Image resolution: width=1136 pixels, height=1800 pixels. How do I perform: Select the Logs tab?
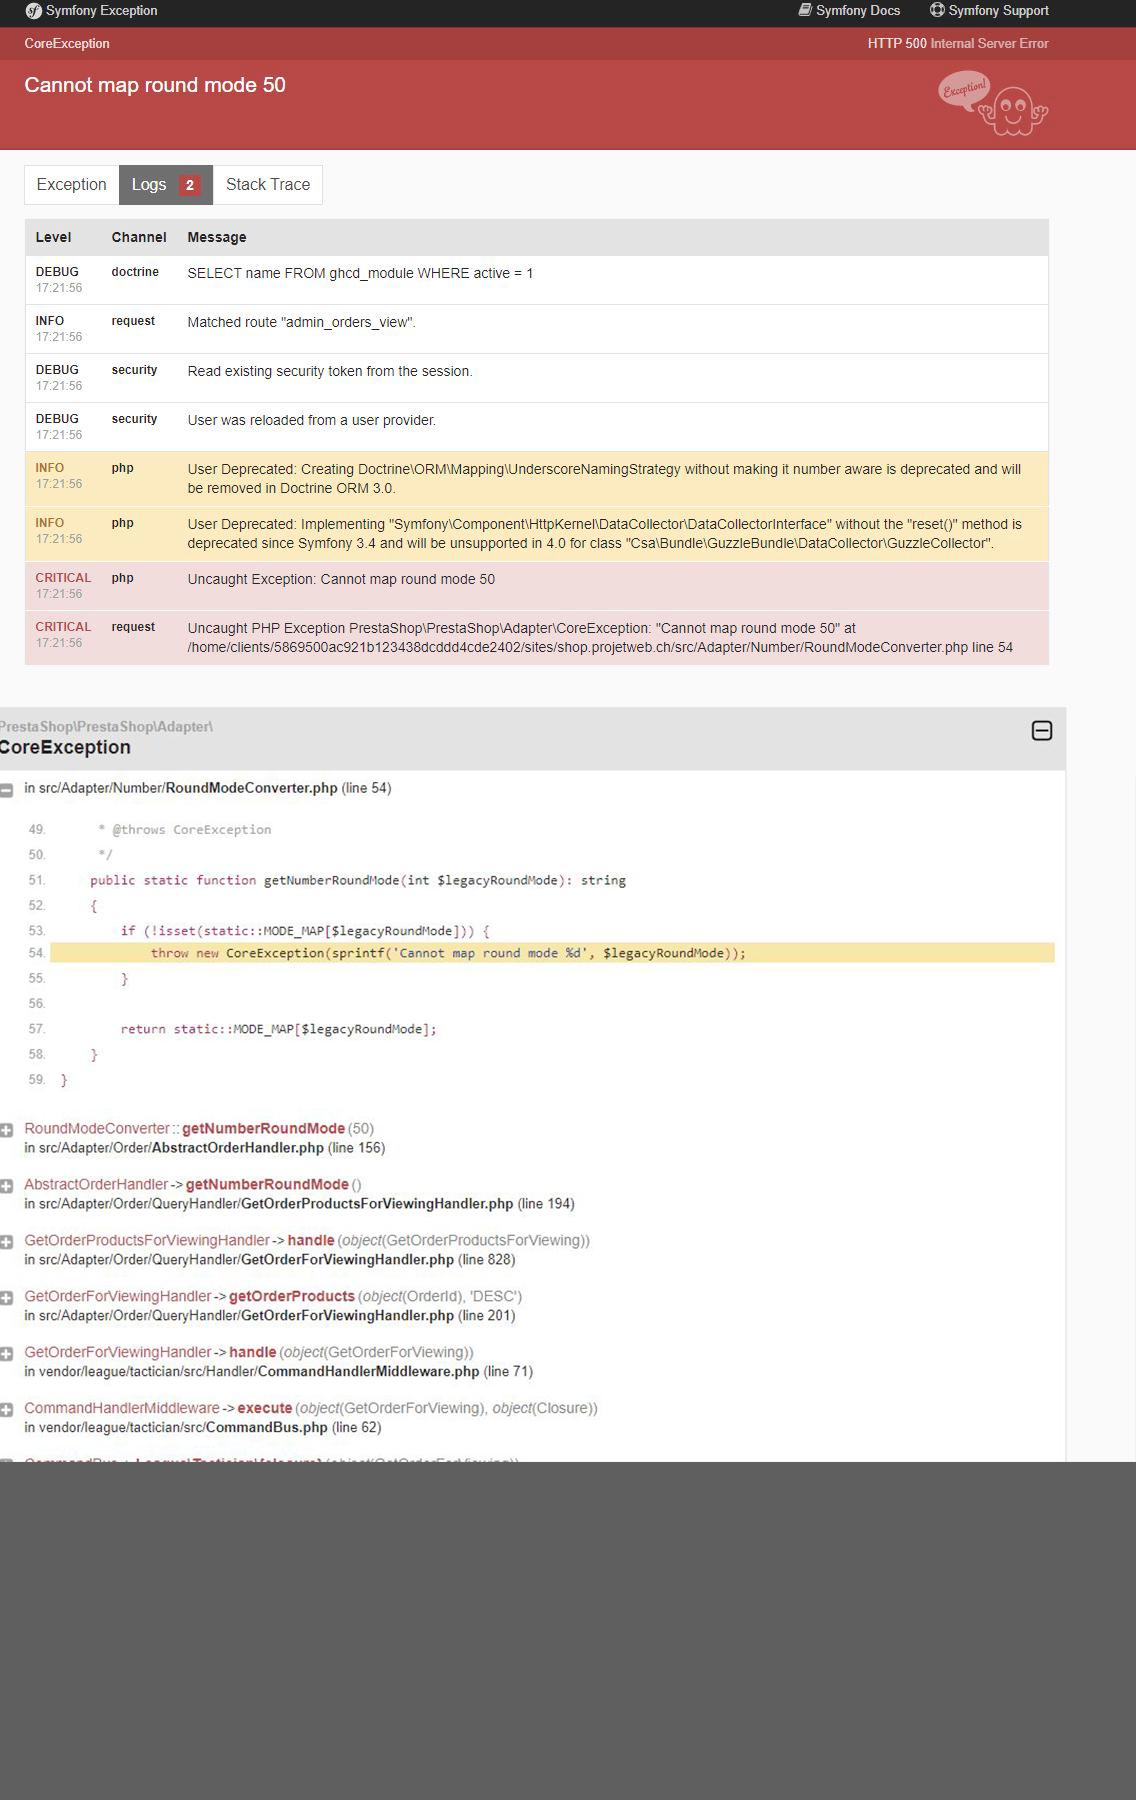pyautogui.click(x=166, y=185)
